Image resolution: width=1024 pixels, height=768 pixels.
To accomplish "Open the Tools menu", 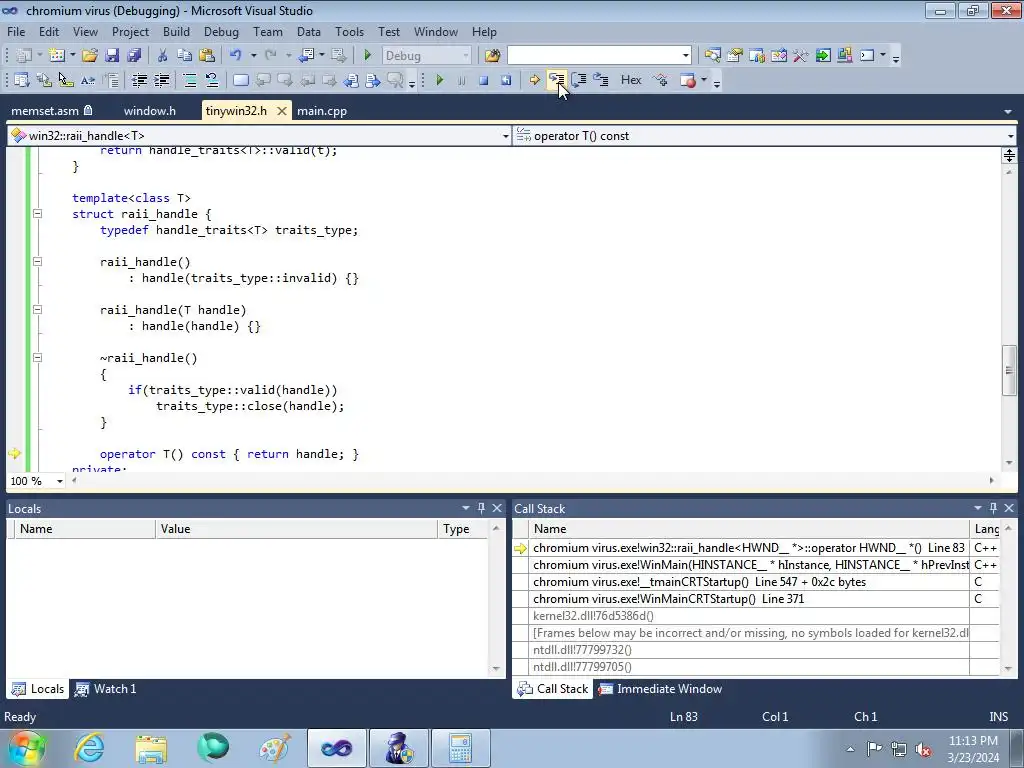I will pyautogui.click(x=349, y=31).
